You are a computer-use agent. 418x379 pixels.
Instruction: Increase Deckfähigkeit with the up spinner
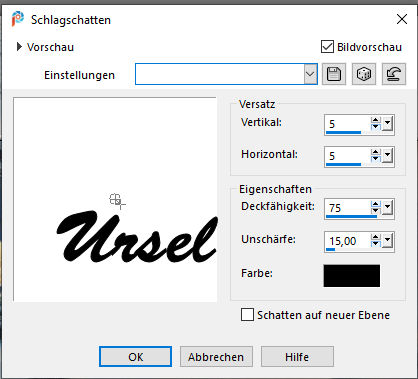[376, 205]
